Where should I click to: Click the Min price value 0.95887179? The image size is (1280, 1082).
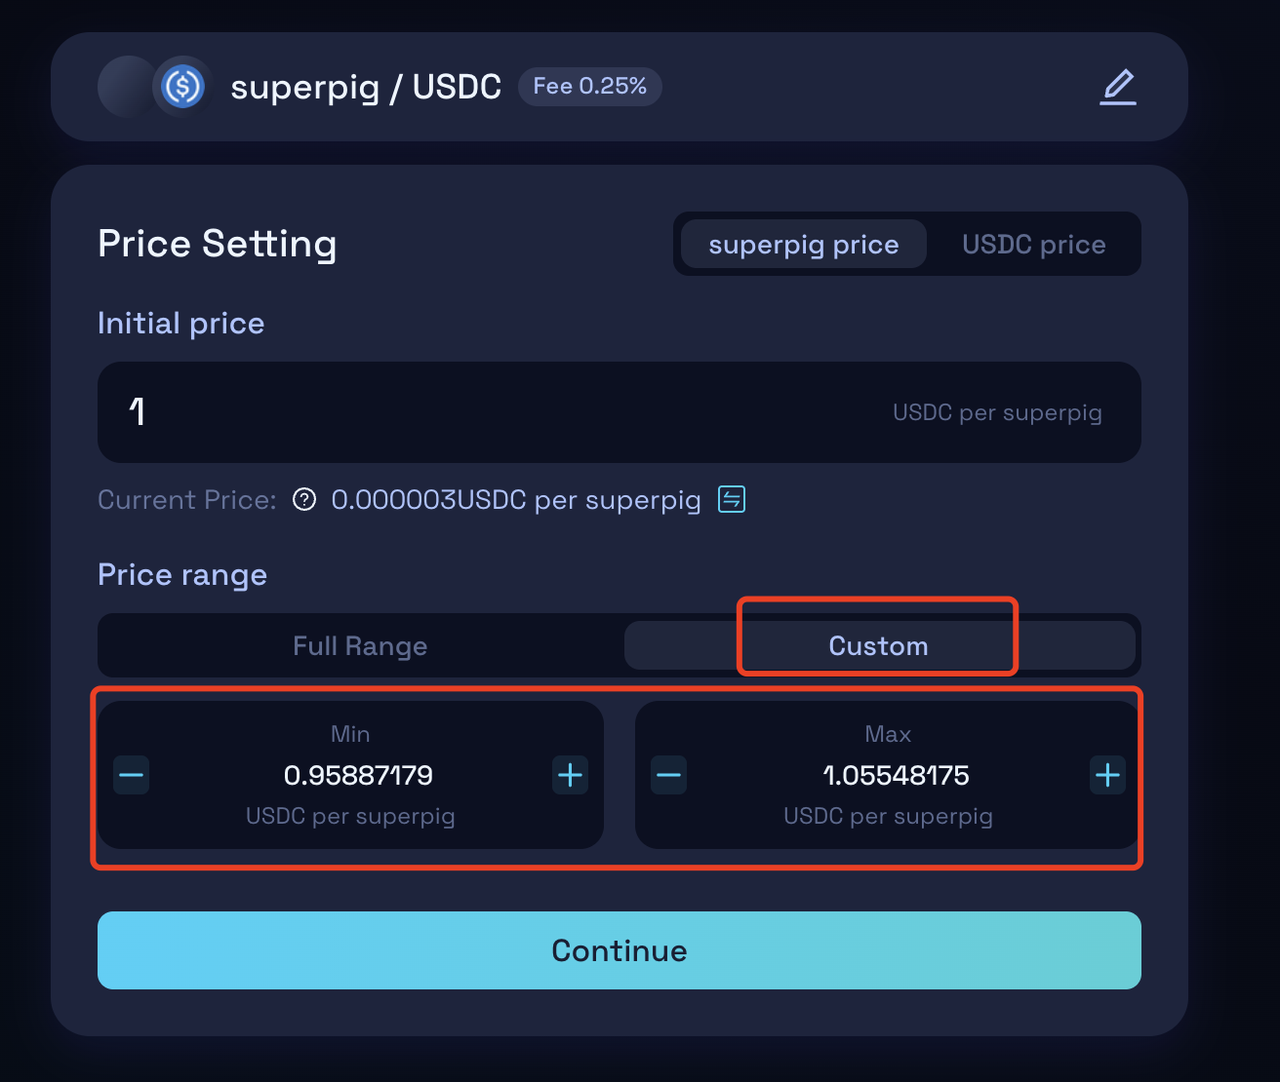tap(358, 775)
